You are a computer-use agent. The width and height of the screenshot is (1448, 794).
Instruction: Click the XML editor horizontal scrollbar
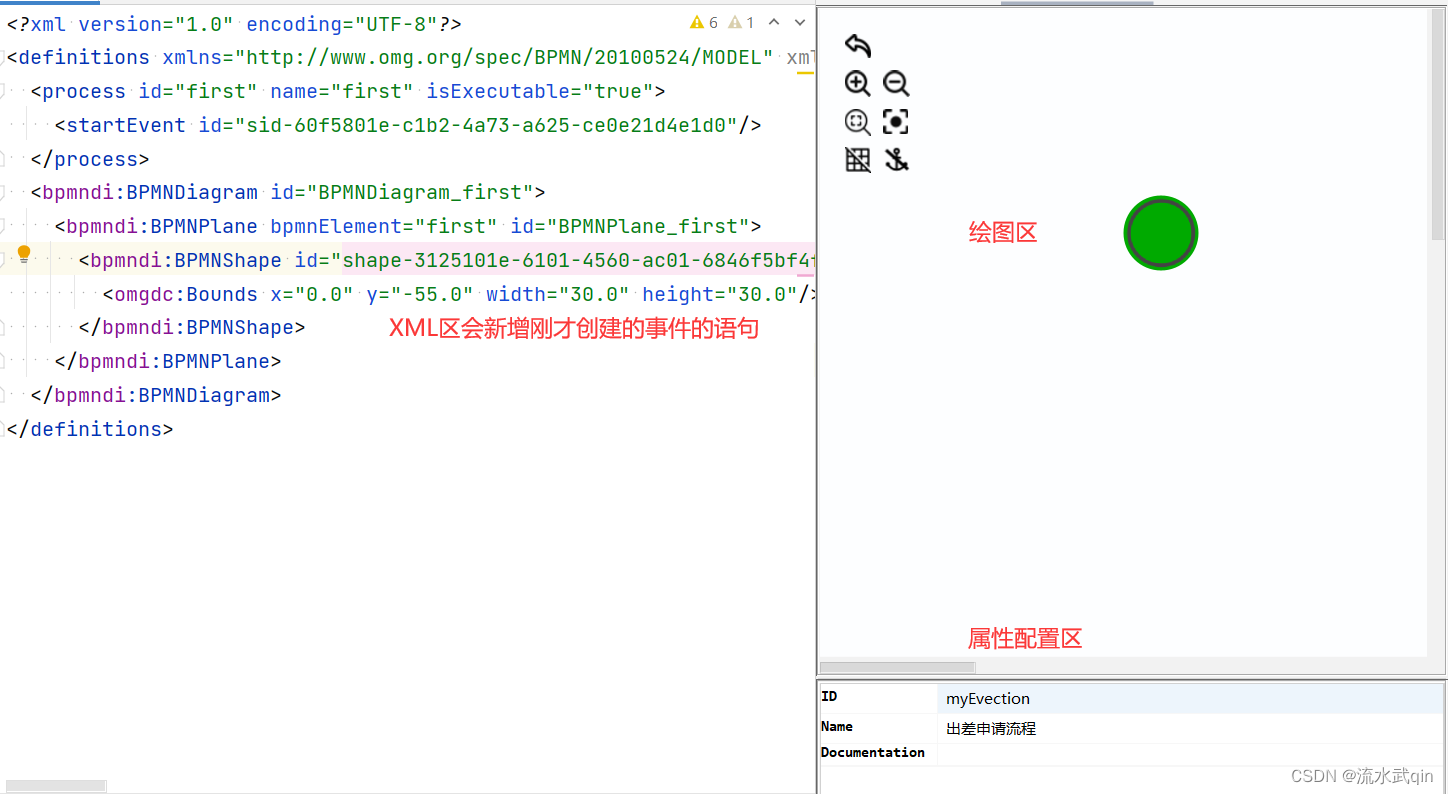coord(56,786)
